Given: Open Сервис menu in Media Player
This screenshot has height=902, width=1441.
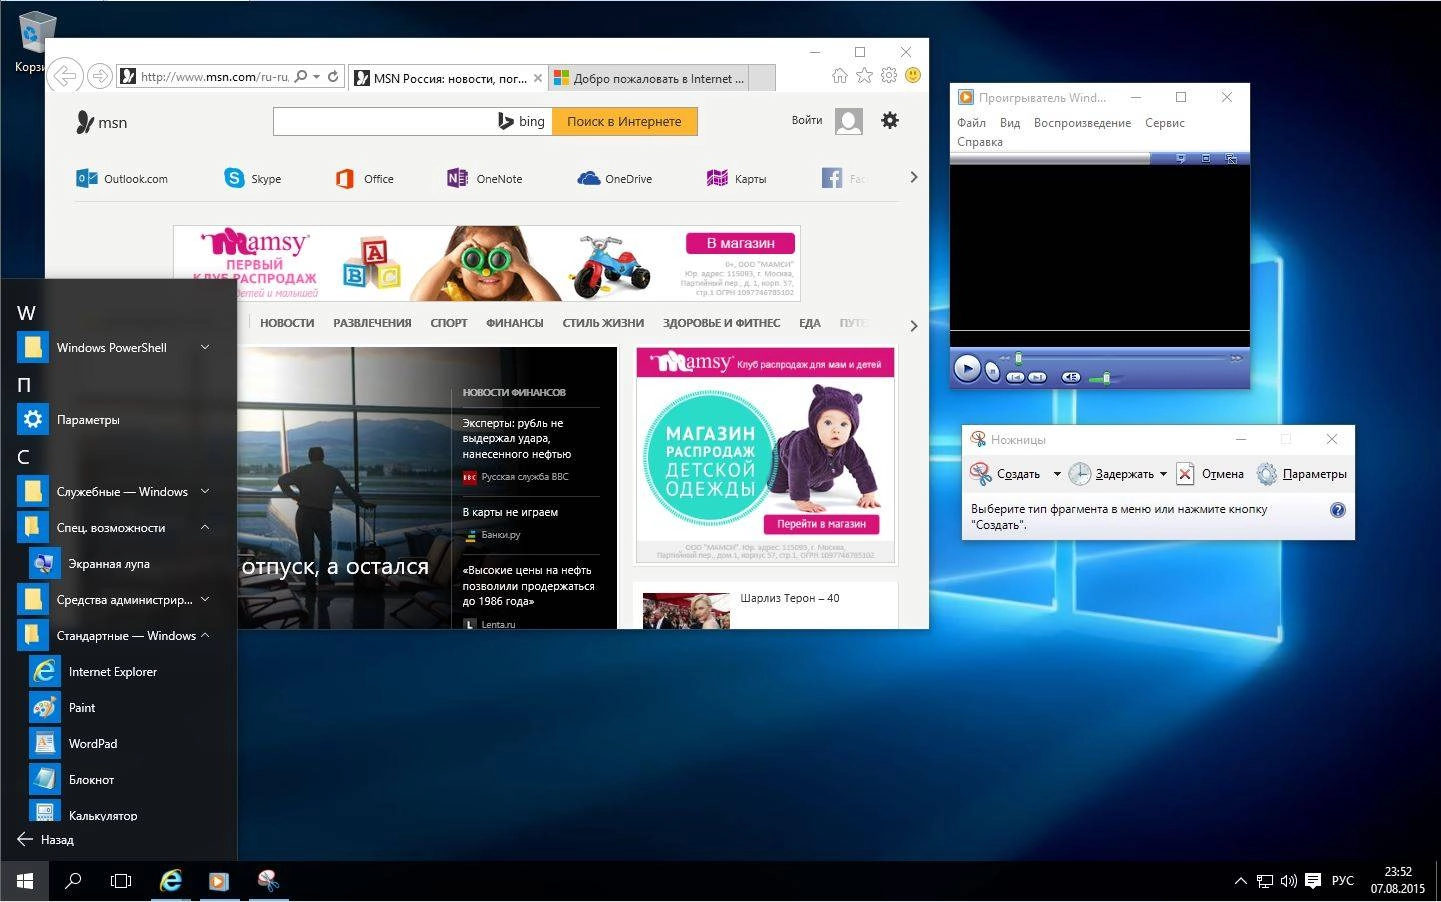Looking at the screenshot, I should 1165,123.
